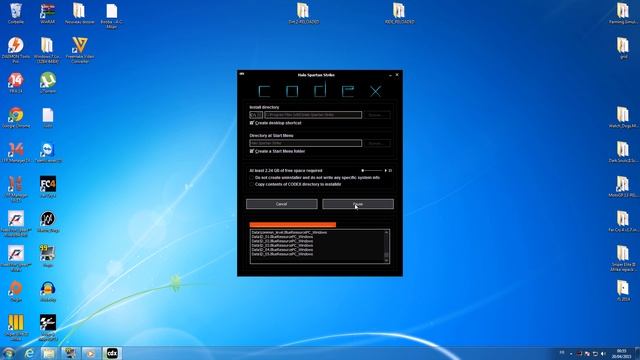Cancel the Halo Spartan Strike installation

282,204
